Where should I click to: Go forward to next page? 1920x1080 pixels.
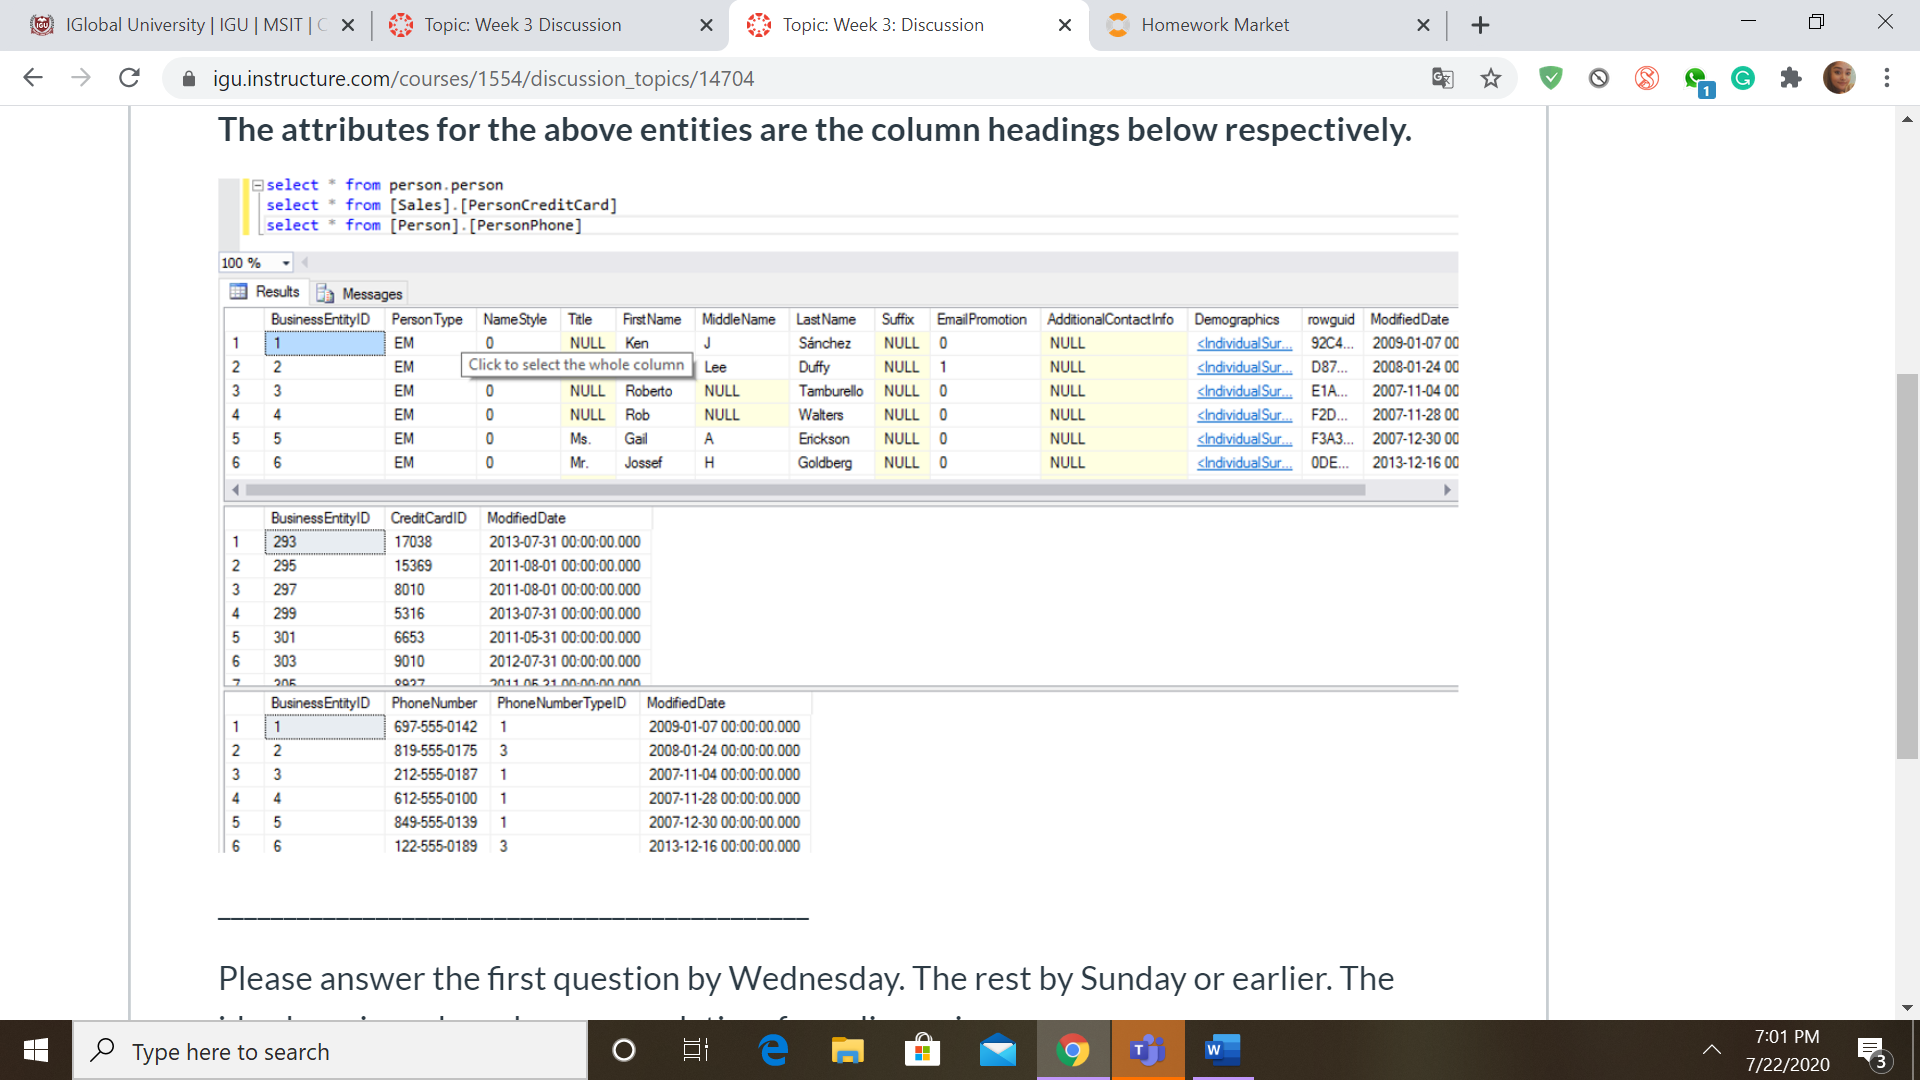pyautogui.click(x=81, y=78)
